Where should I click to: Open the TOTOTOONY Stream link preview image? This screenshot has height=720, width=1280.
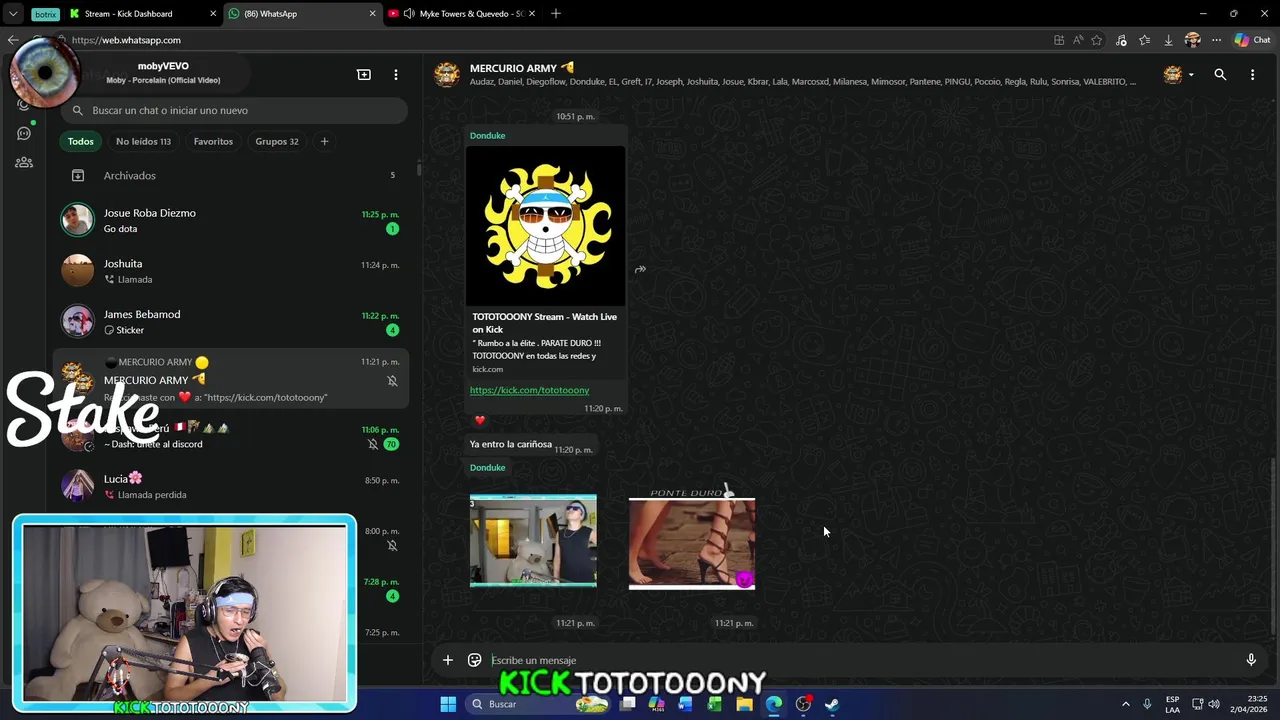[545, 226]
